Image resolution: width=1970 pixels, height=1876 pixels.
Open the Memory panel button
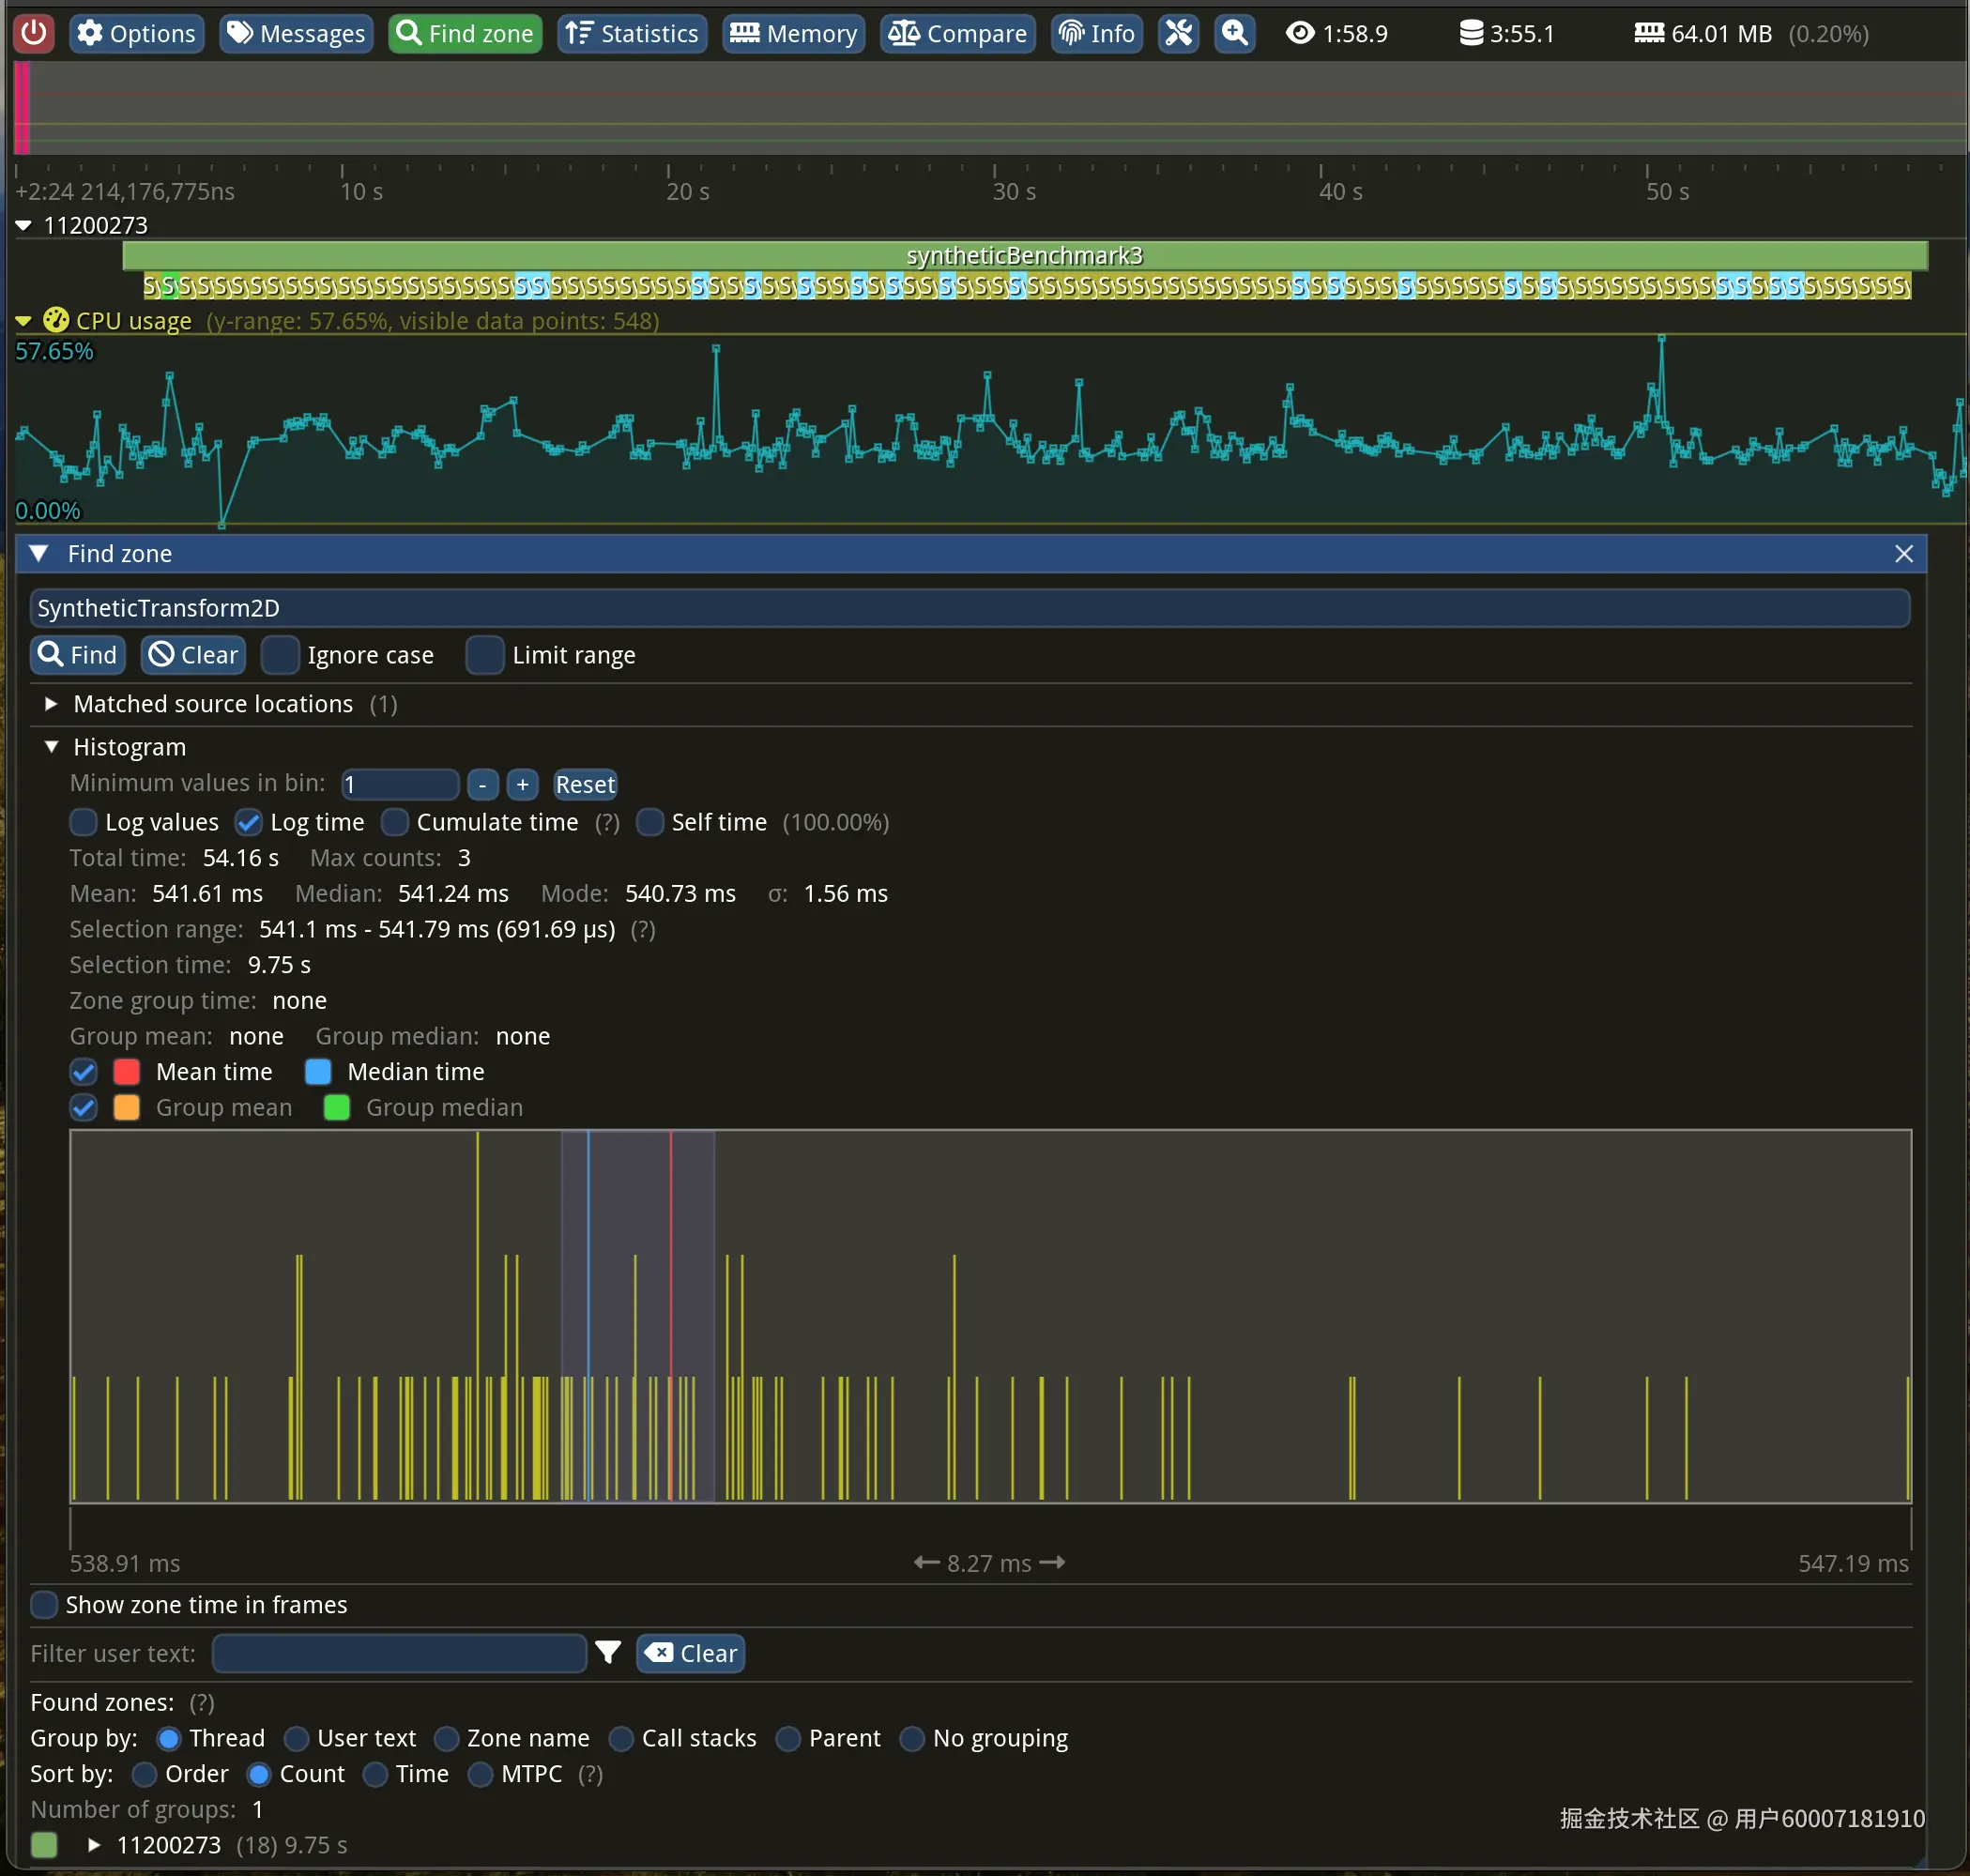[x=793, y=33]
